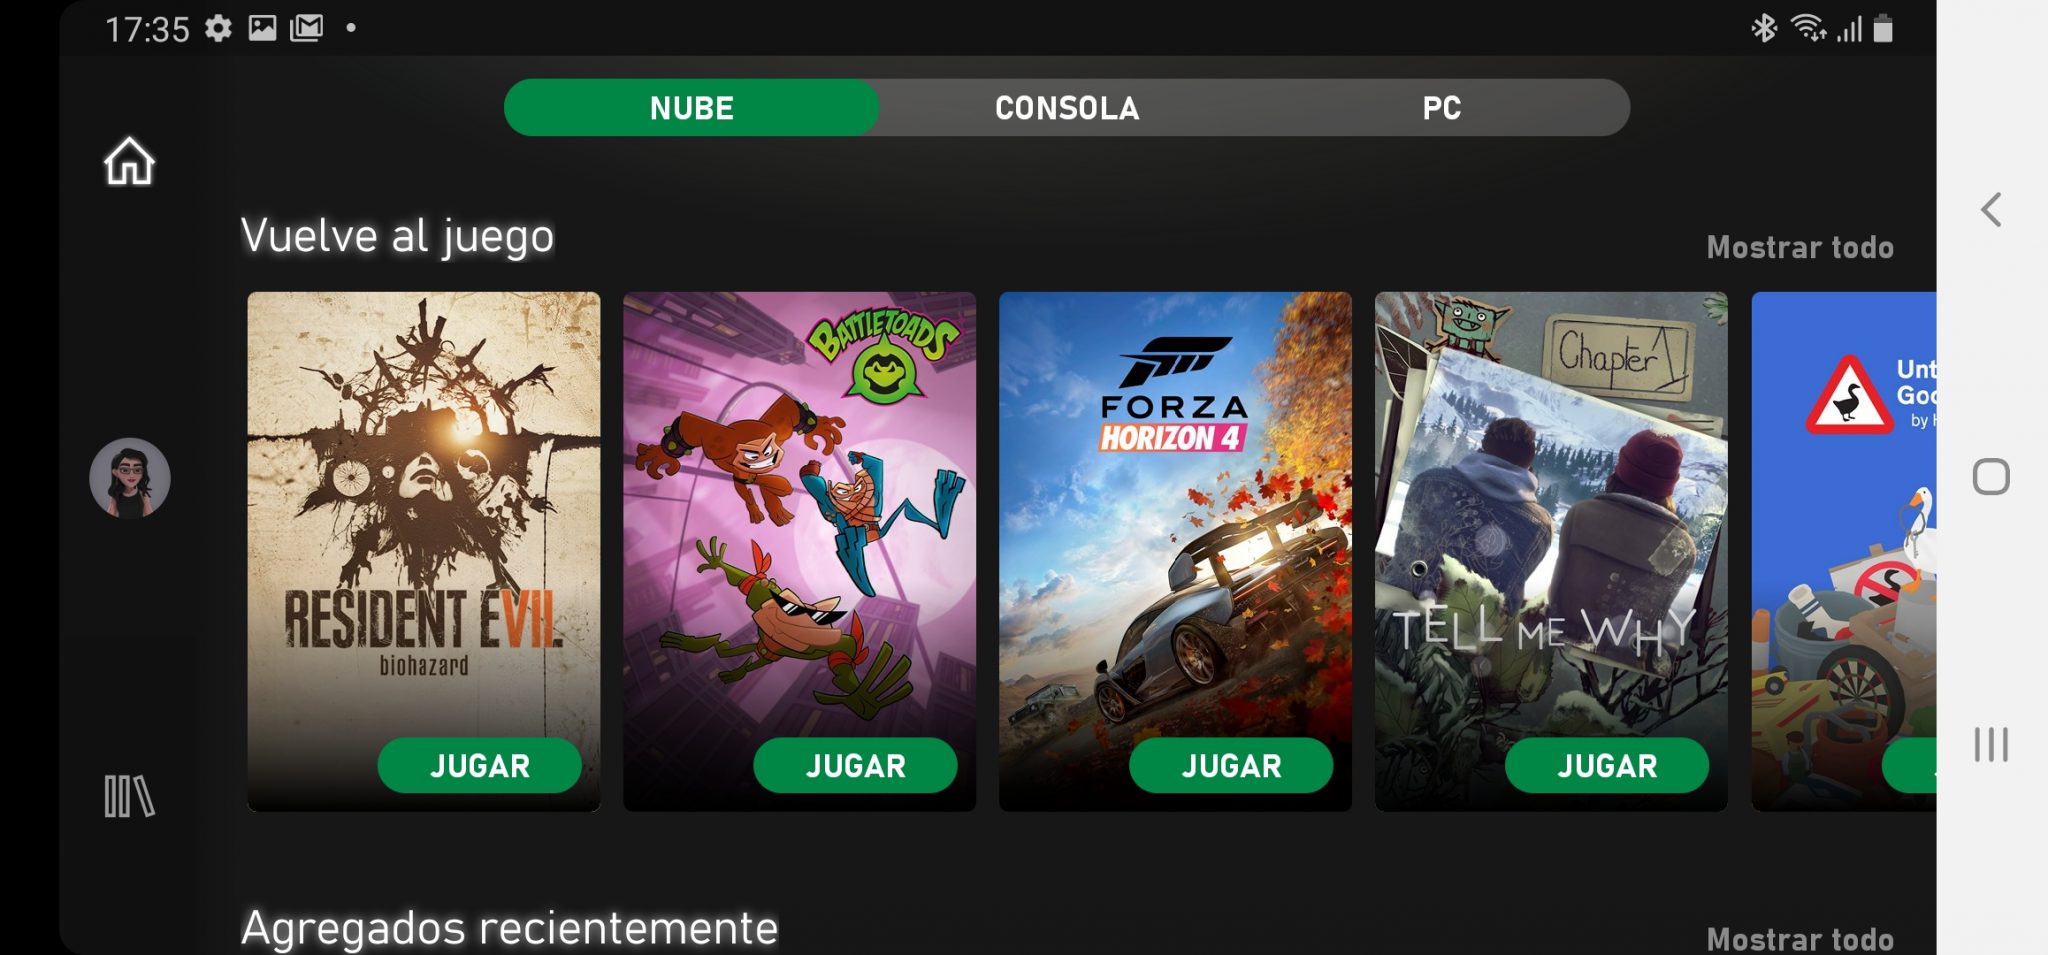Select the NUBE tab

tap(692, 108)
